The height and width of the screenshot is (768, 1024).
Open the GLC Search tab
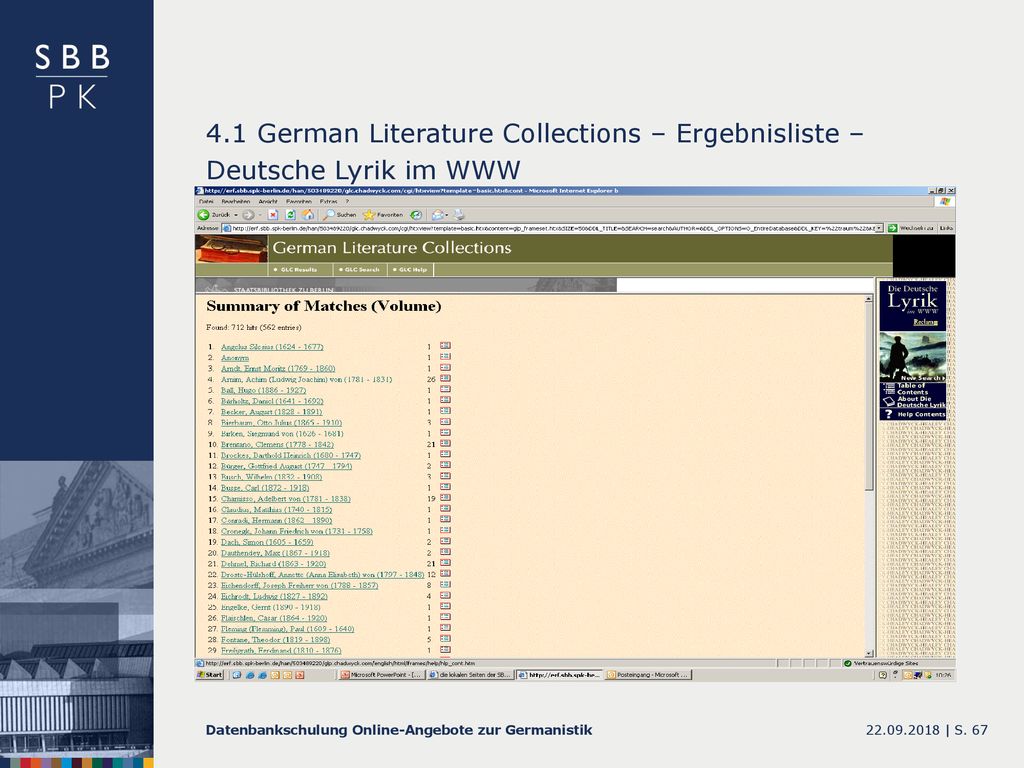pyautogui.click(x=360, y=269)
